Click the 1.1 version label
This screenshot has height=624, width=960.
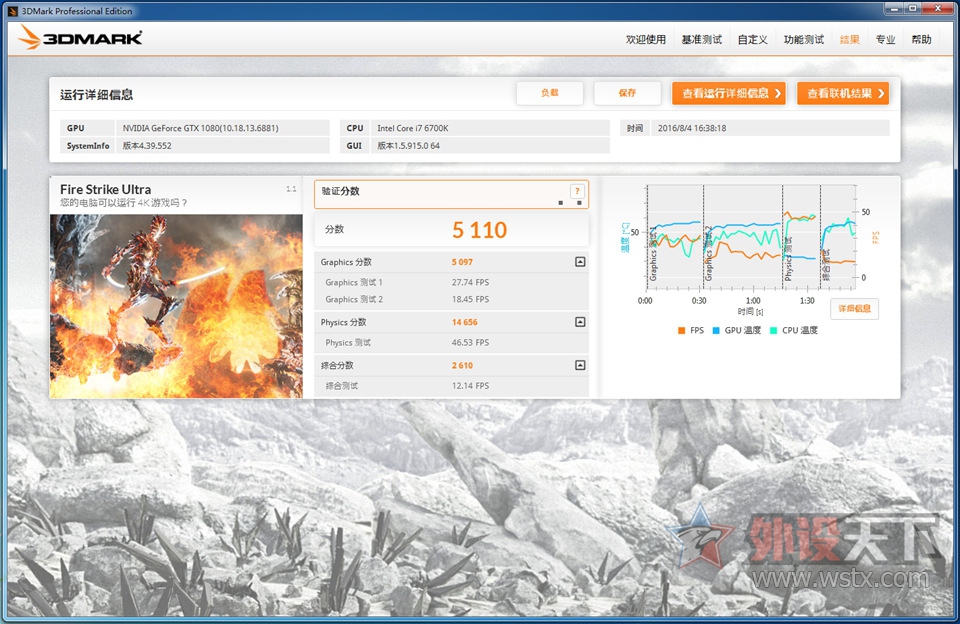point(291,189)
